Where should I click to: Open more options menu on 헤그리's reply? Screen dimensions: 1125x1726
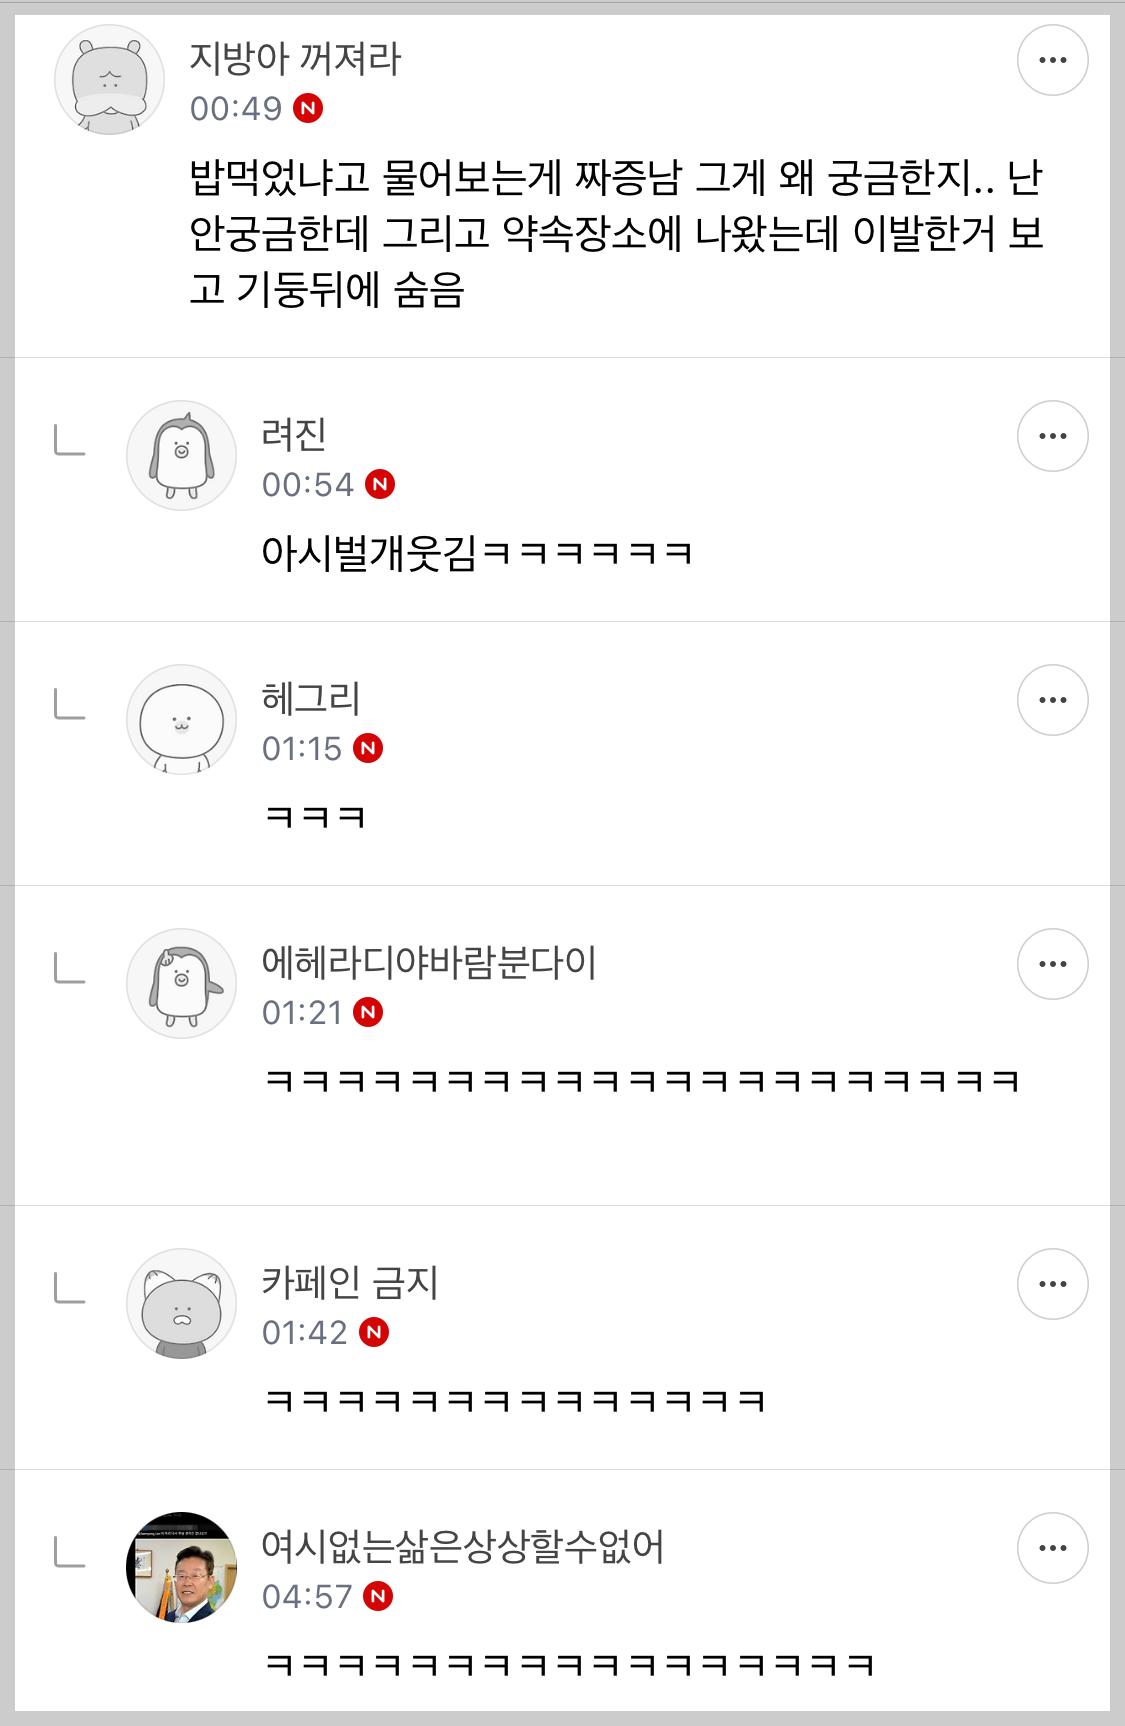(1052, 700)
